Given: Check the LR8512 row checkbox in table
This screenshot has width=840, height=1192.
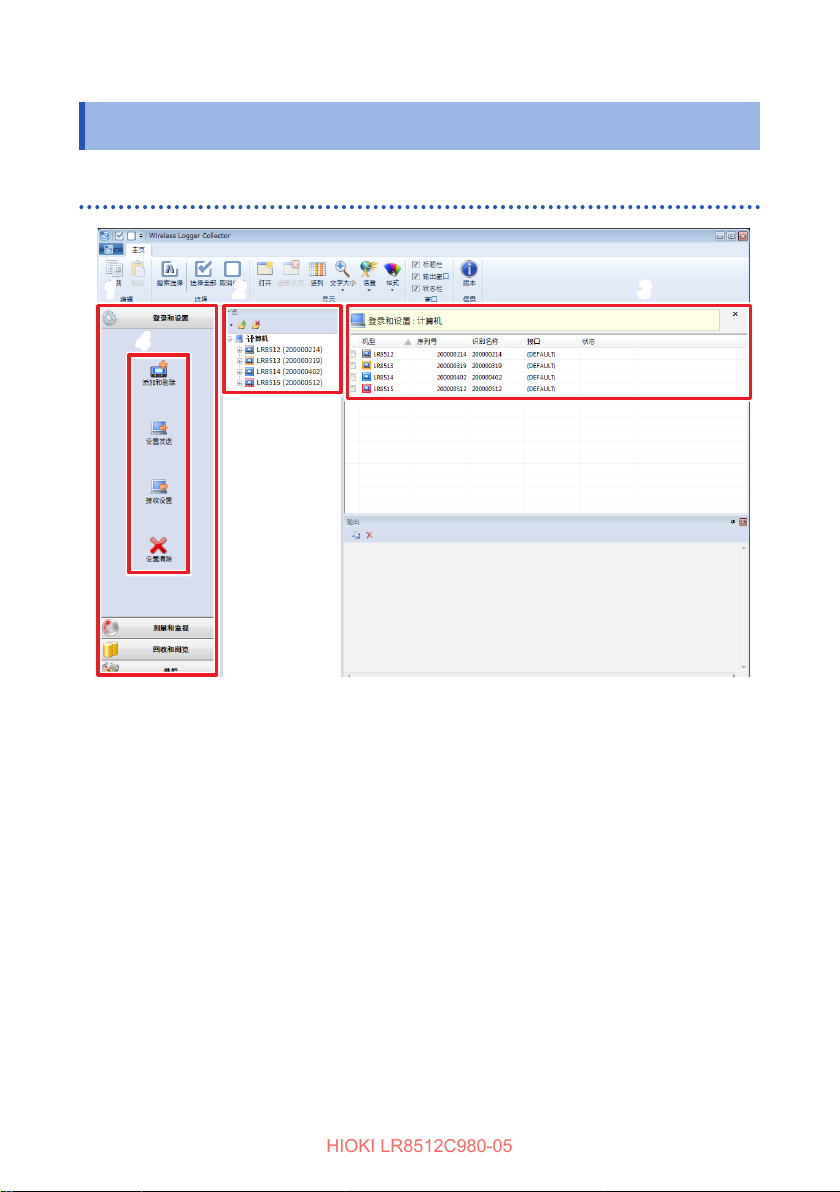Looking at the screenshot, I should [x=353, y=354].
